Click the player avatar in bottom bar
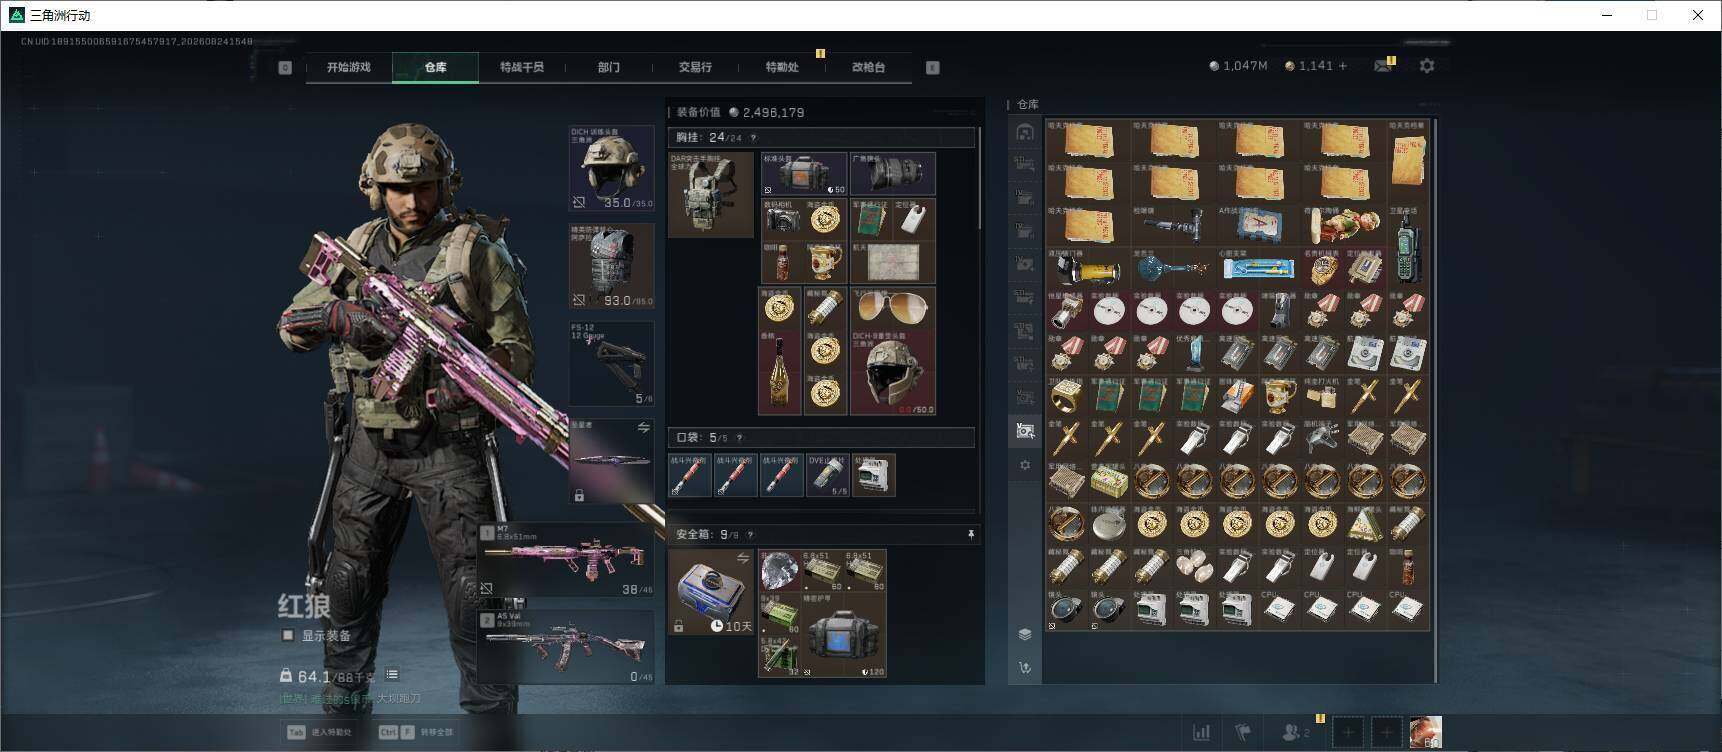Viewport: 1722px width, 752px height. point(1425,733)
